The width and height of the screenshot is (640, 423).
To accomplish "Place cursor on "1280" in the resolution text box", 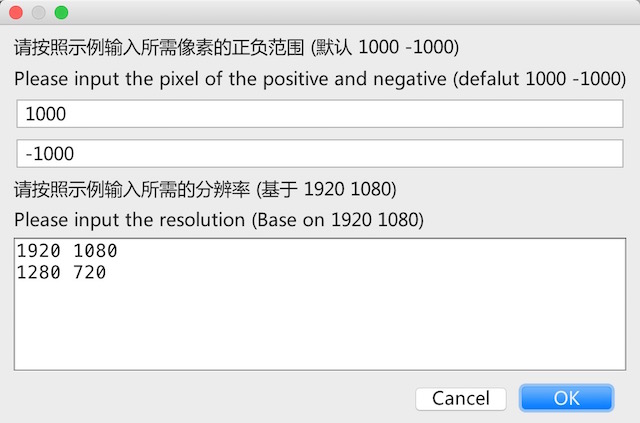I will point(39,272).
